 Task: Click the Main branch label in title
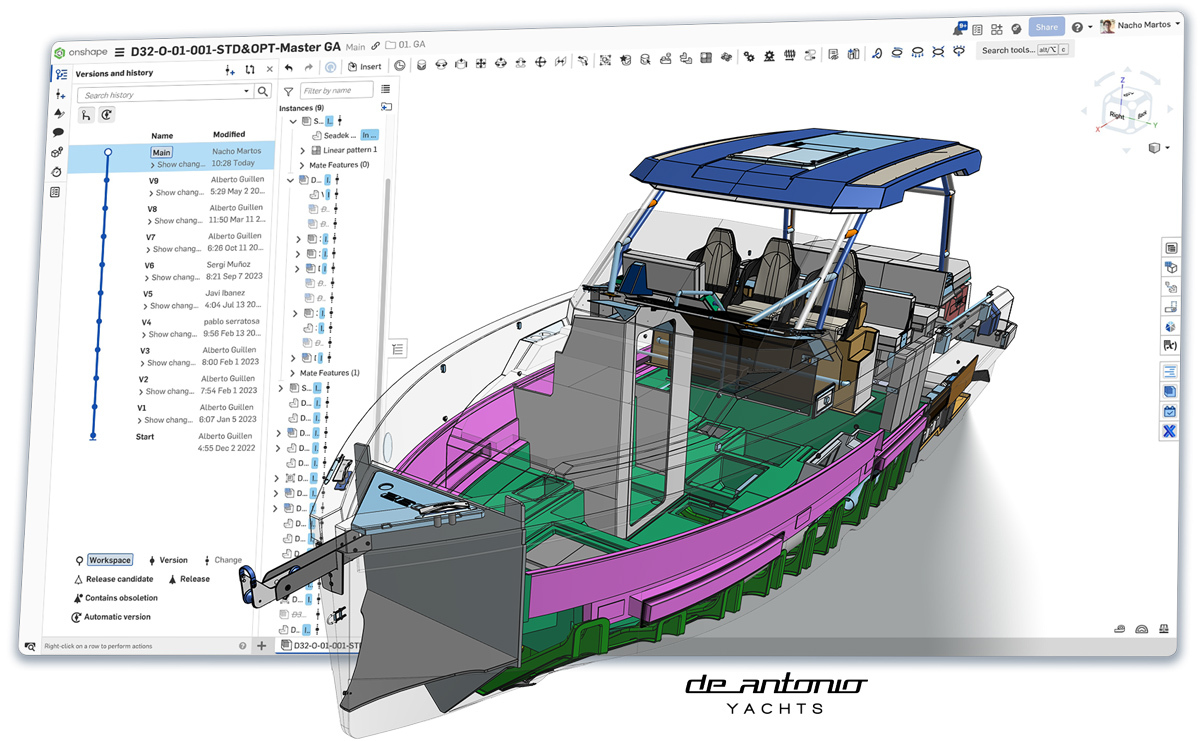pos(355,47)
